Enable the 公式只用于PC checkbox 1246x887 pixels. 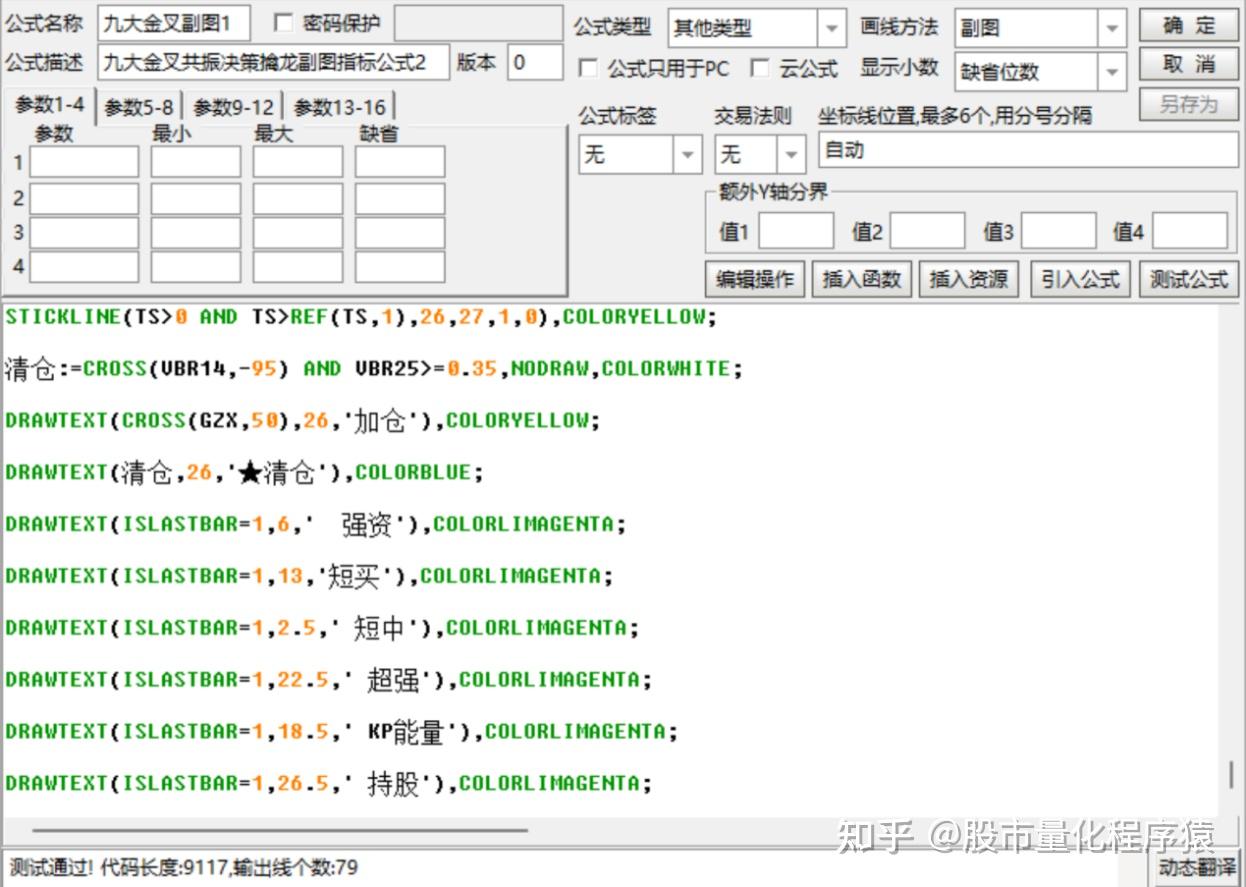pos(589,68)
